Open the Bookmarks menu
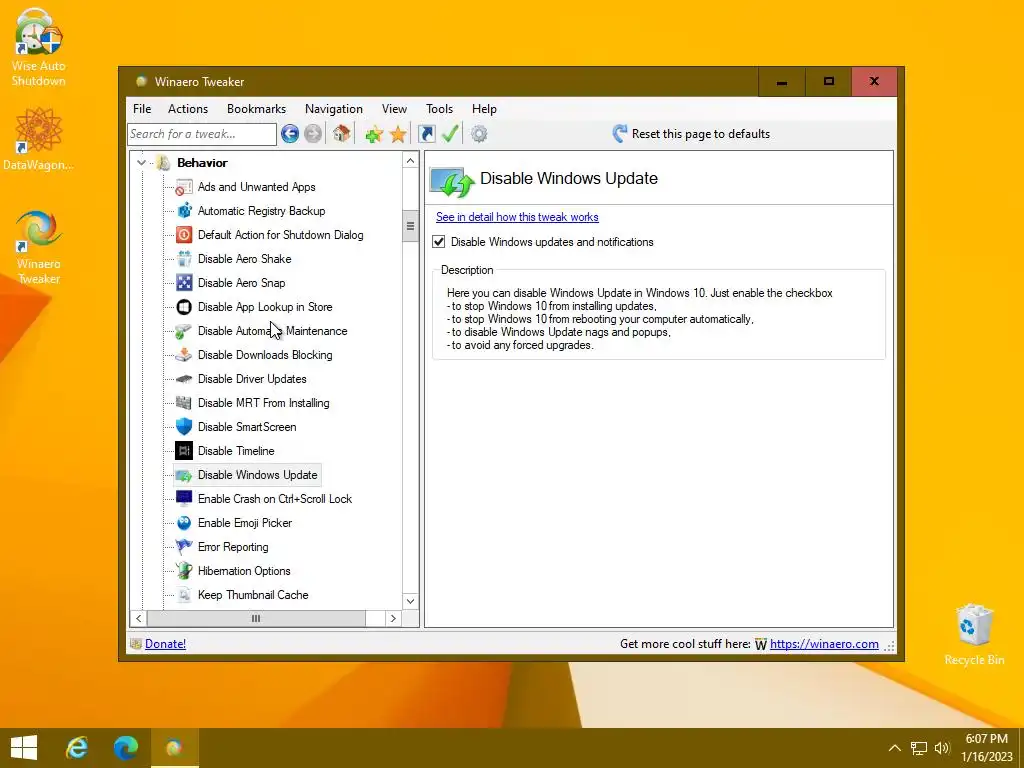 tap(256, 109)
